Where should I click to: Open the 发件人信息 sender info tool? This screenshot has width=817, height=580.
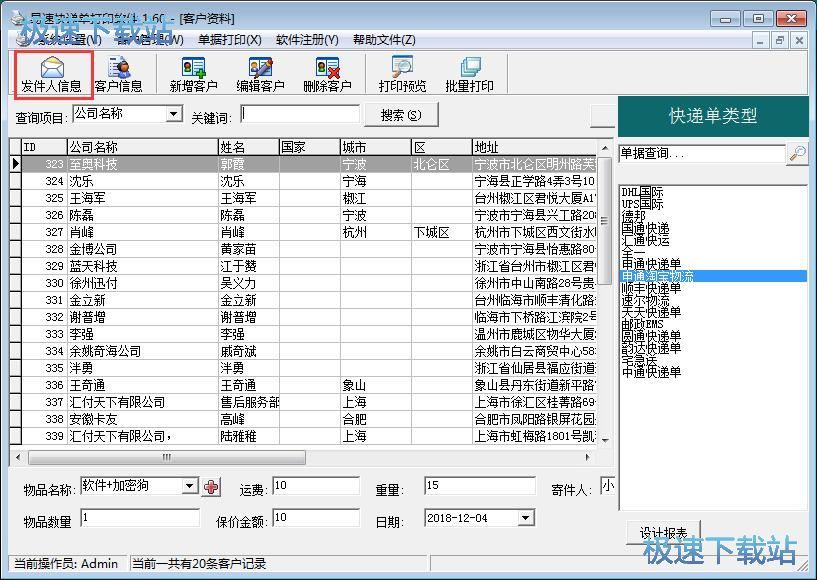click(x=51, y=75)
